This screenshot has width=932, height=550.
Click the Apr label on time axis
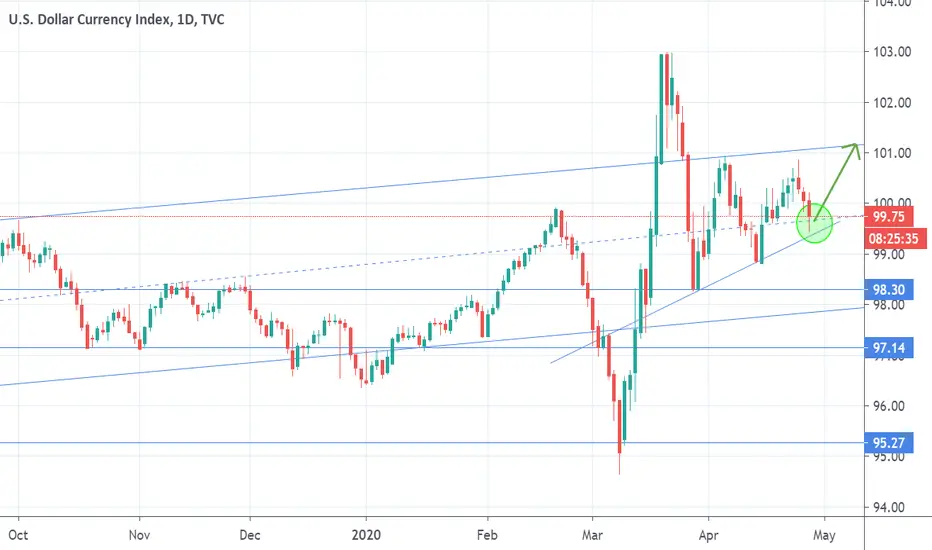tap(709, 535)
